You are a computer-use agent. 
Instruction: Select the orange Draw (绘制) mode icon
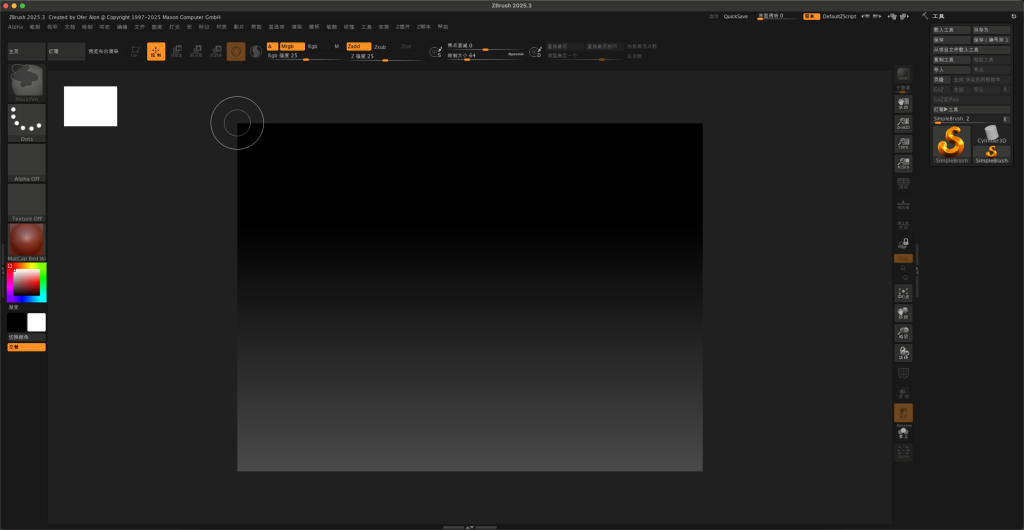[156, 52]
